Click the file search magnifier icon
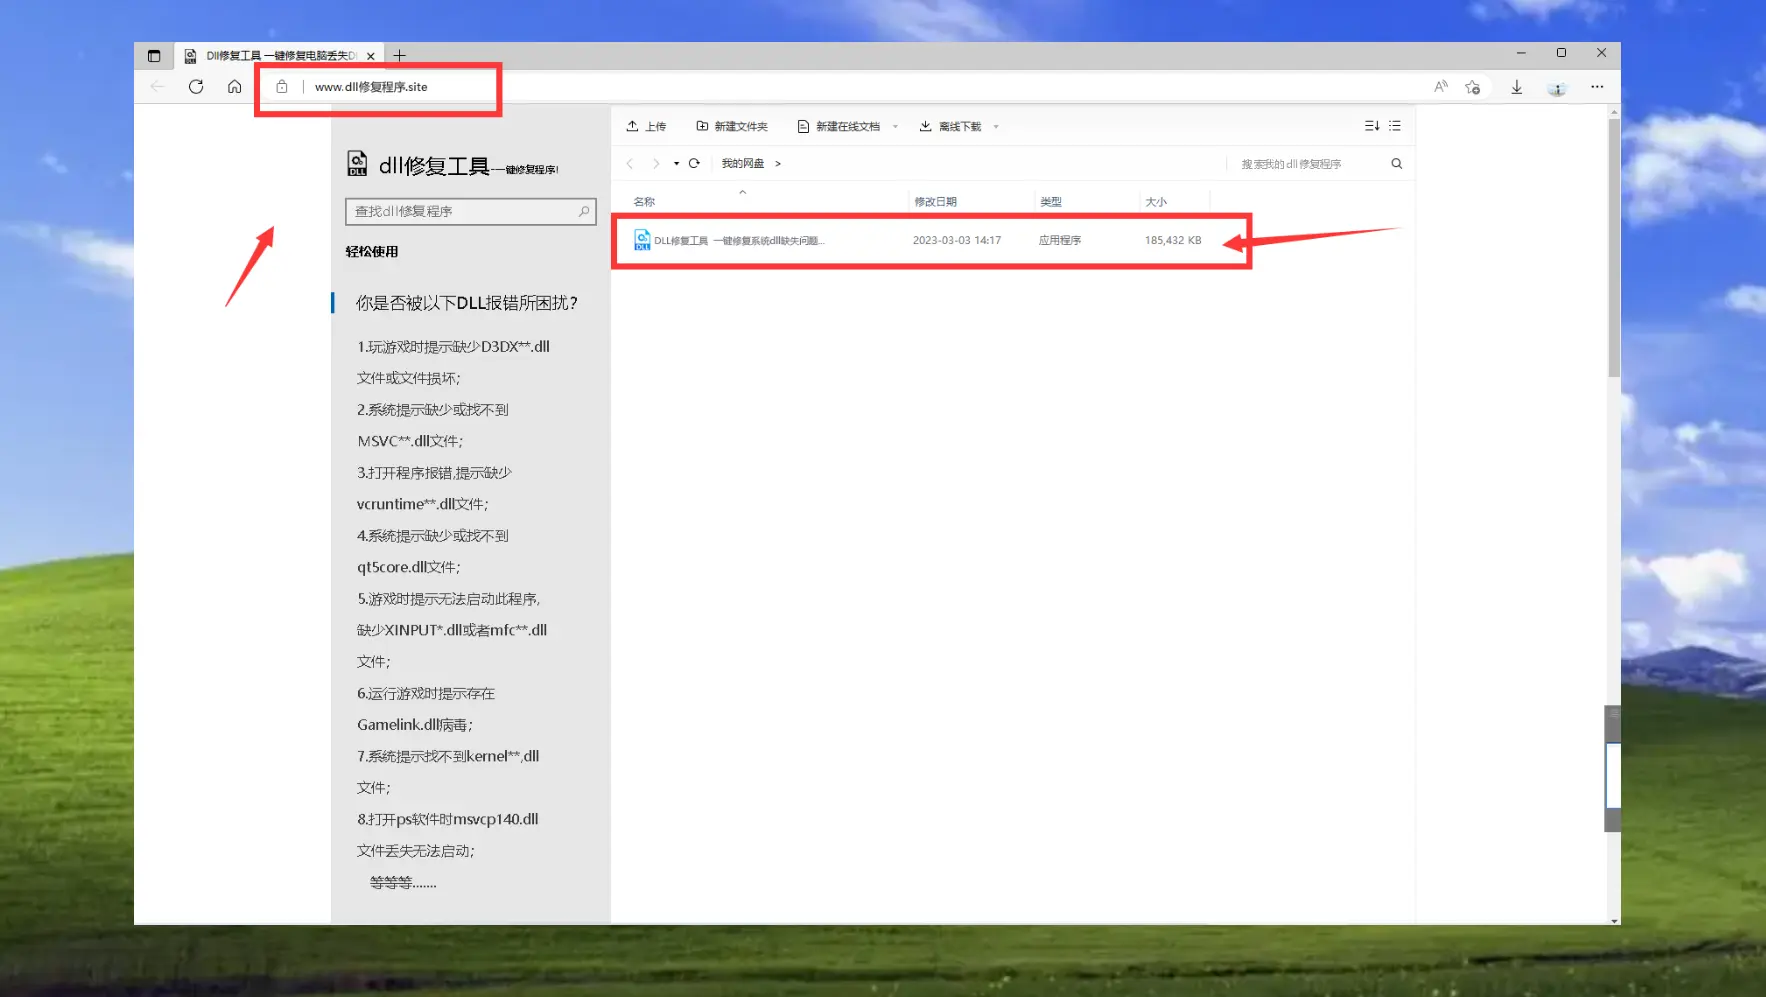The height and width of the screenshot is (997, 1766). point(1397,163)
